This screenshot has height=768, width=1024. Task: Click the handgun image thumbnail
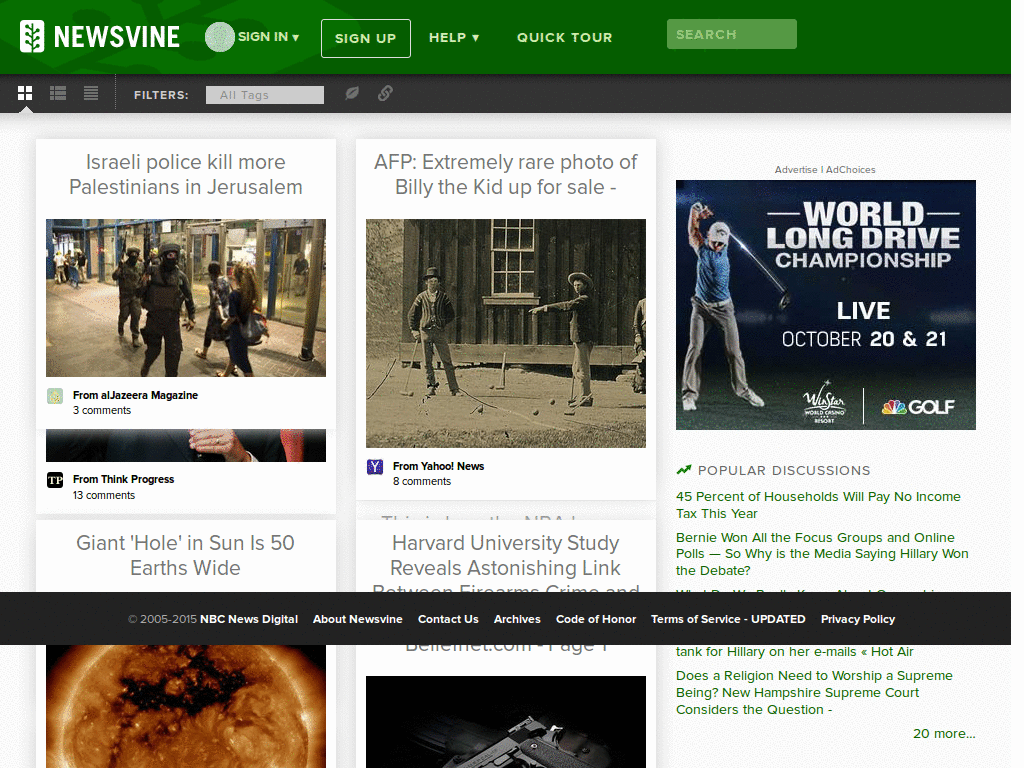[505, 722]
